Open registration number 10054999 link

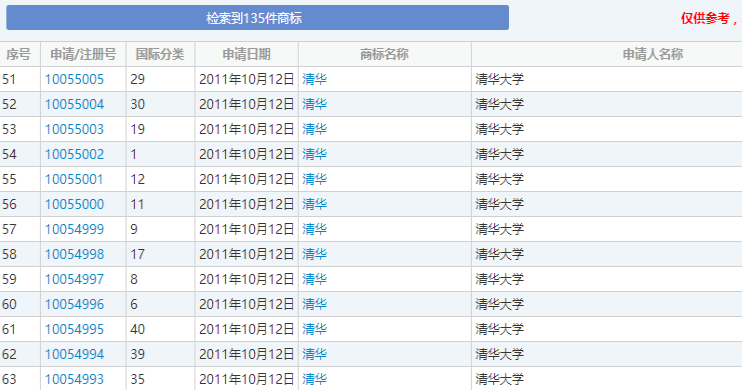tap(74, 230)
